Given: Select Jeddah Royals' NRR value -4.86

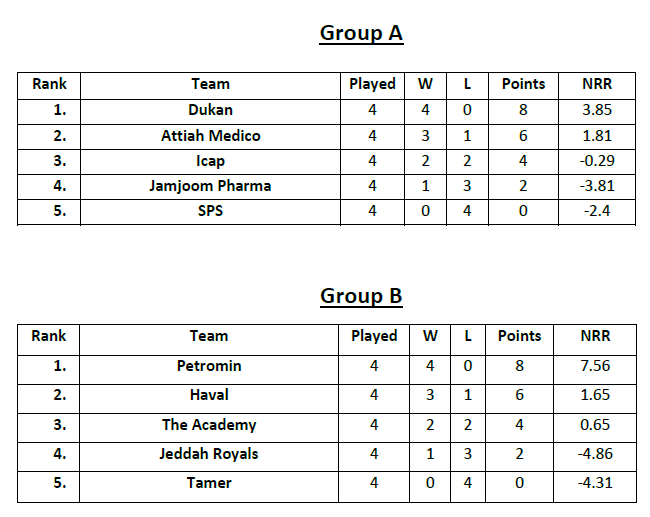Looking at the screenshot, I should pyautogui.click(x=595, y=454).
